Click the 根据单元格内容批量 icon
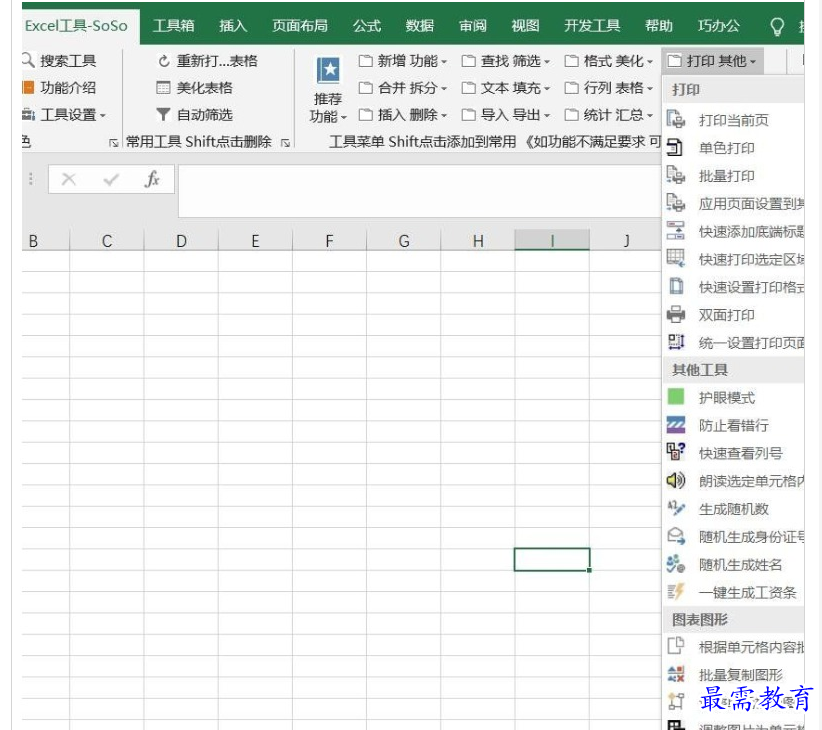 click(676, 647)
